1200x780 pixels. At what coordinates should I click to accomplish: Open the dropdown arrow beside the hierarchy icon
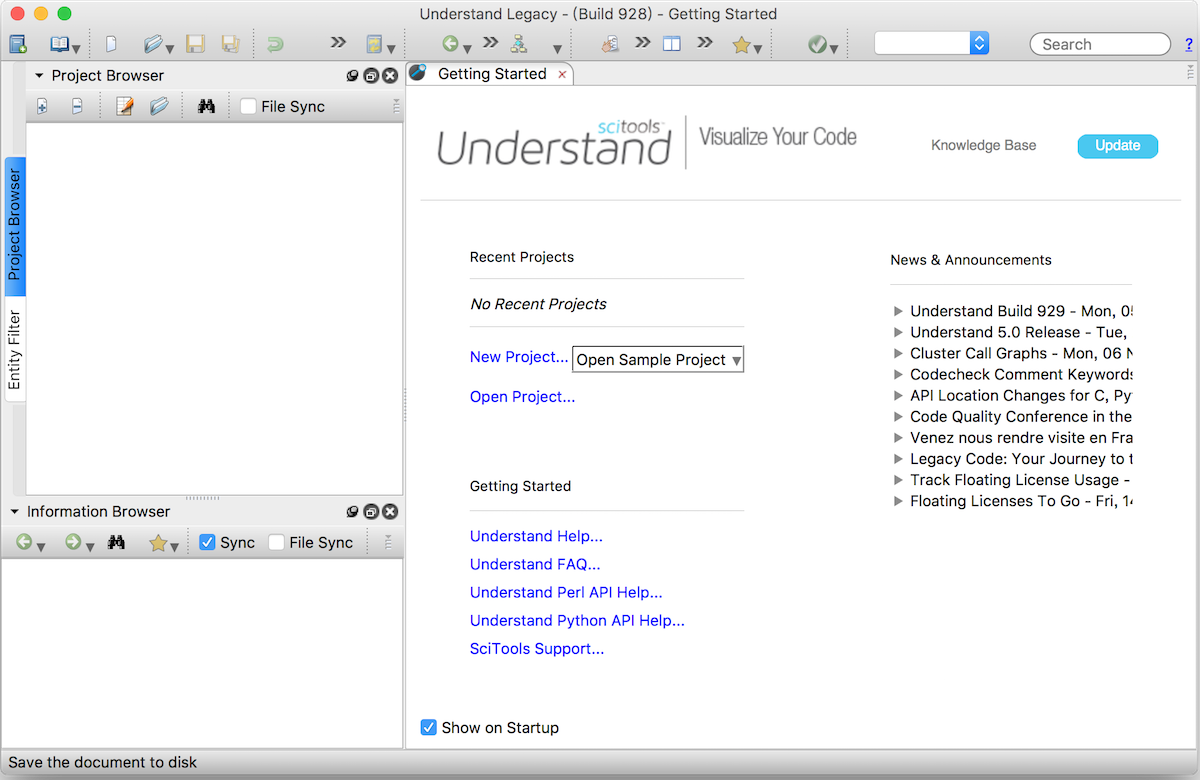tap(557, 48)
